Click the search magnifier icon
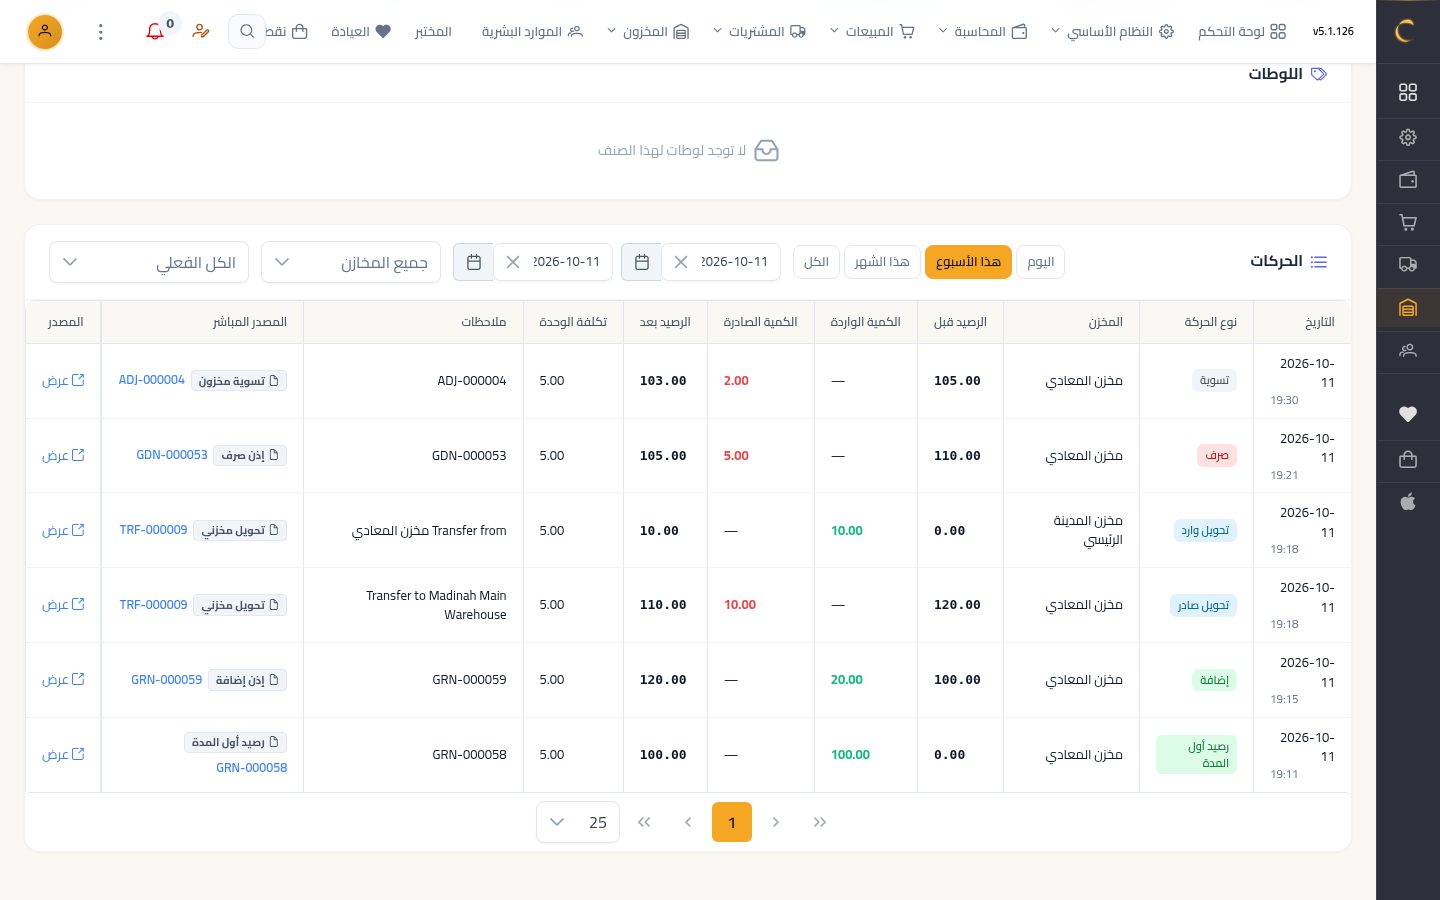 247,32
